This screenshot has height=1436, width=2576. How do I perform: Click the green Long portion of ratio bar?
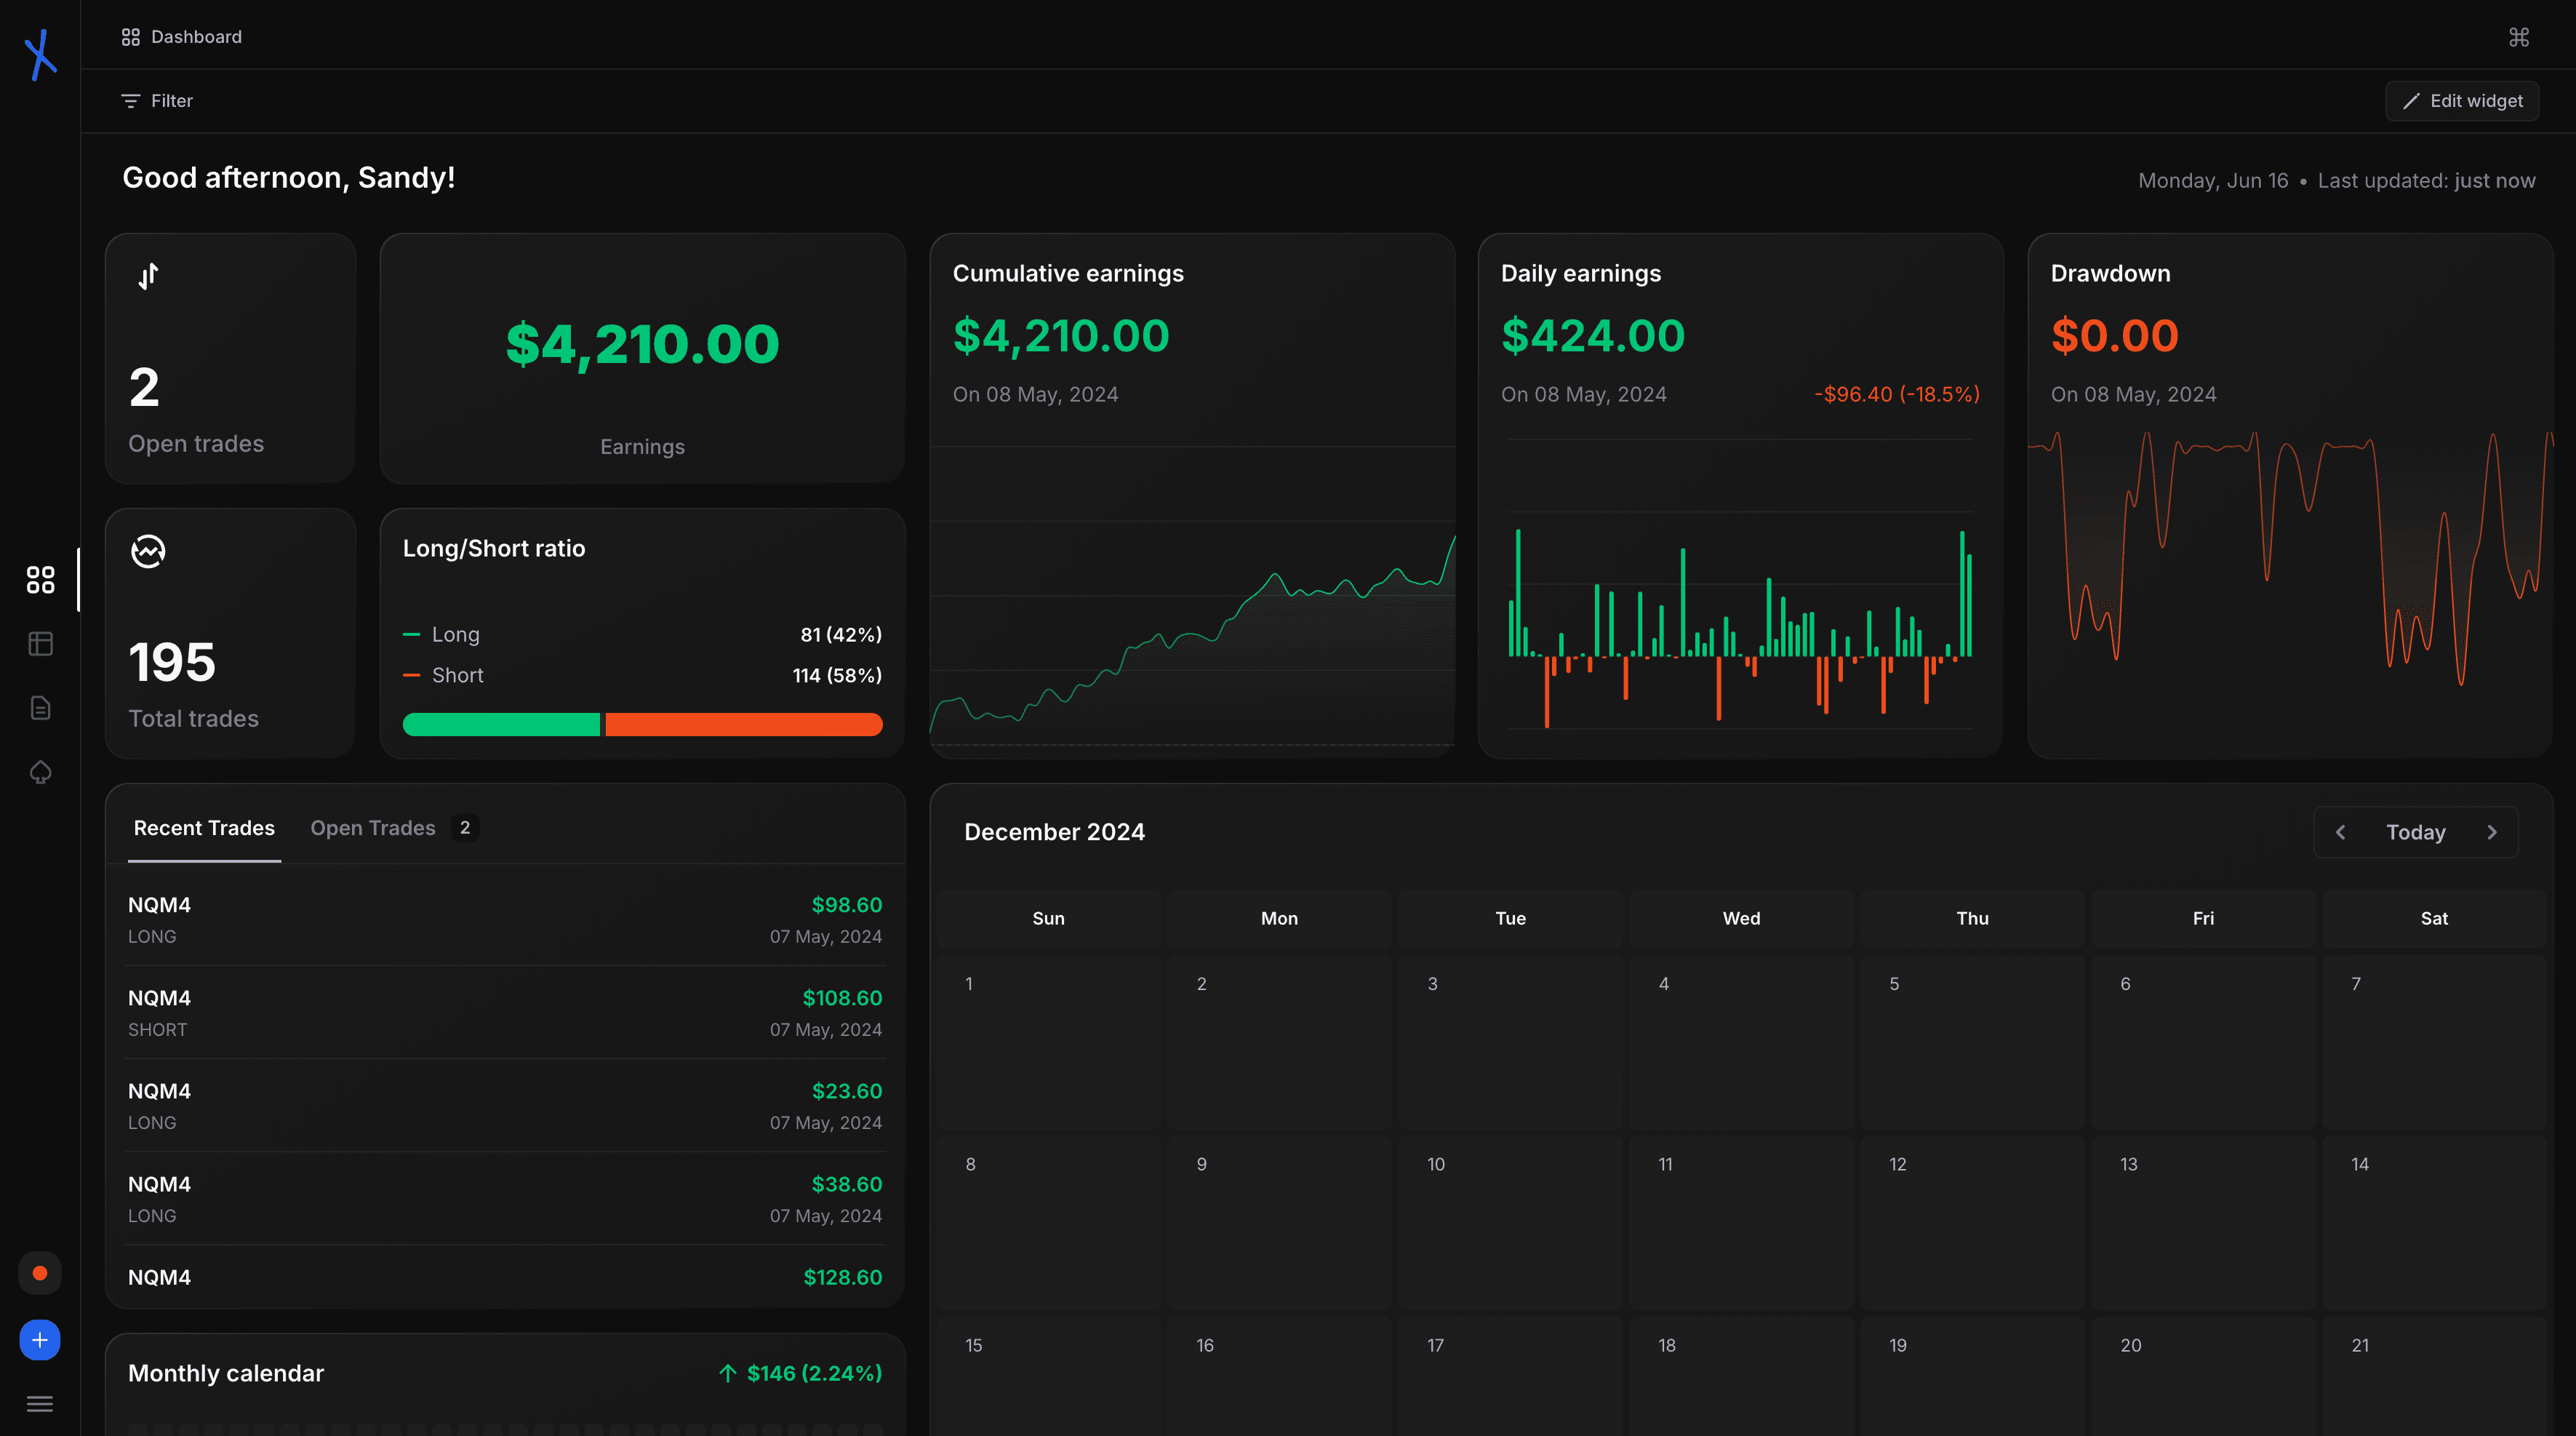pos(500,725)
